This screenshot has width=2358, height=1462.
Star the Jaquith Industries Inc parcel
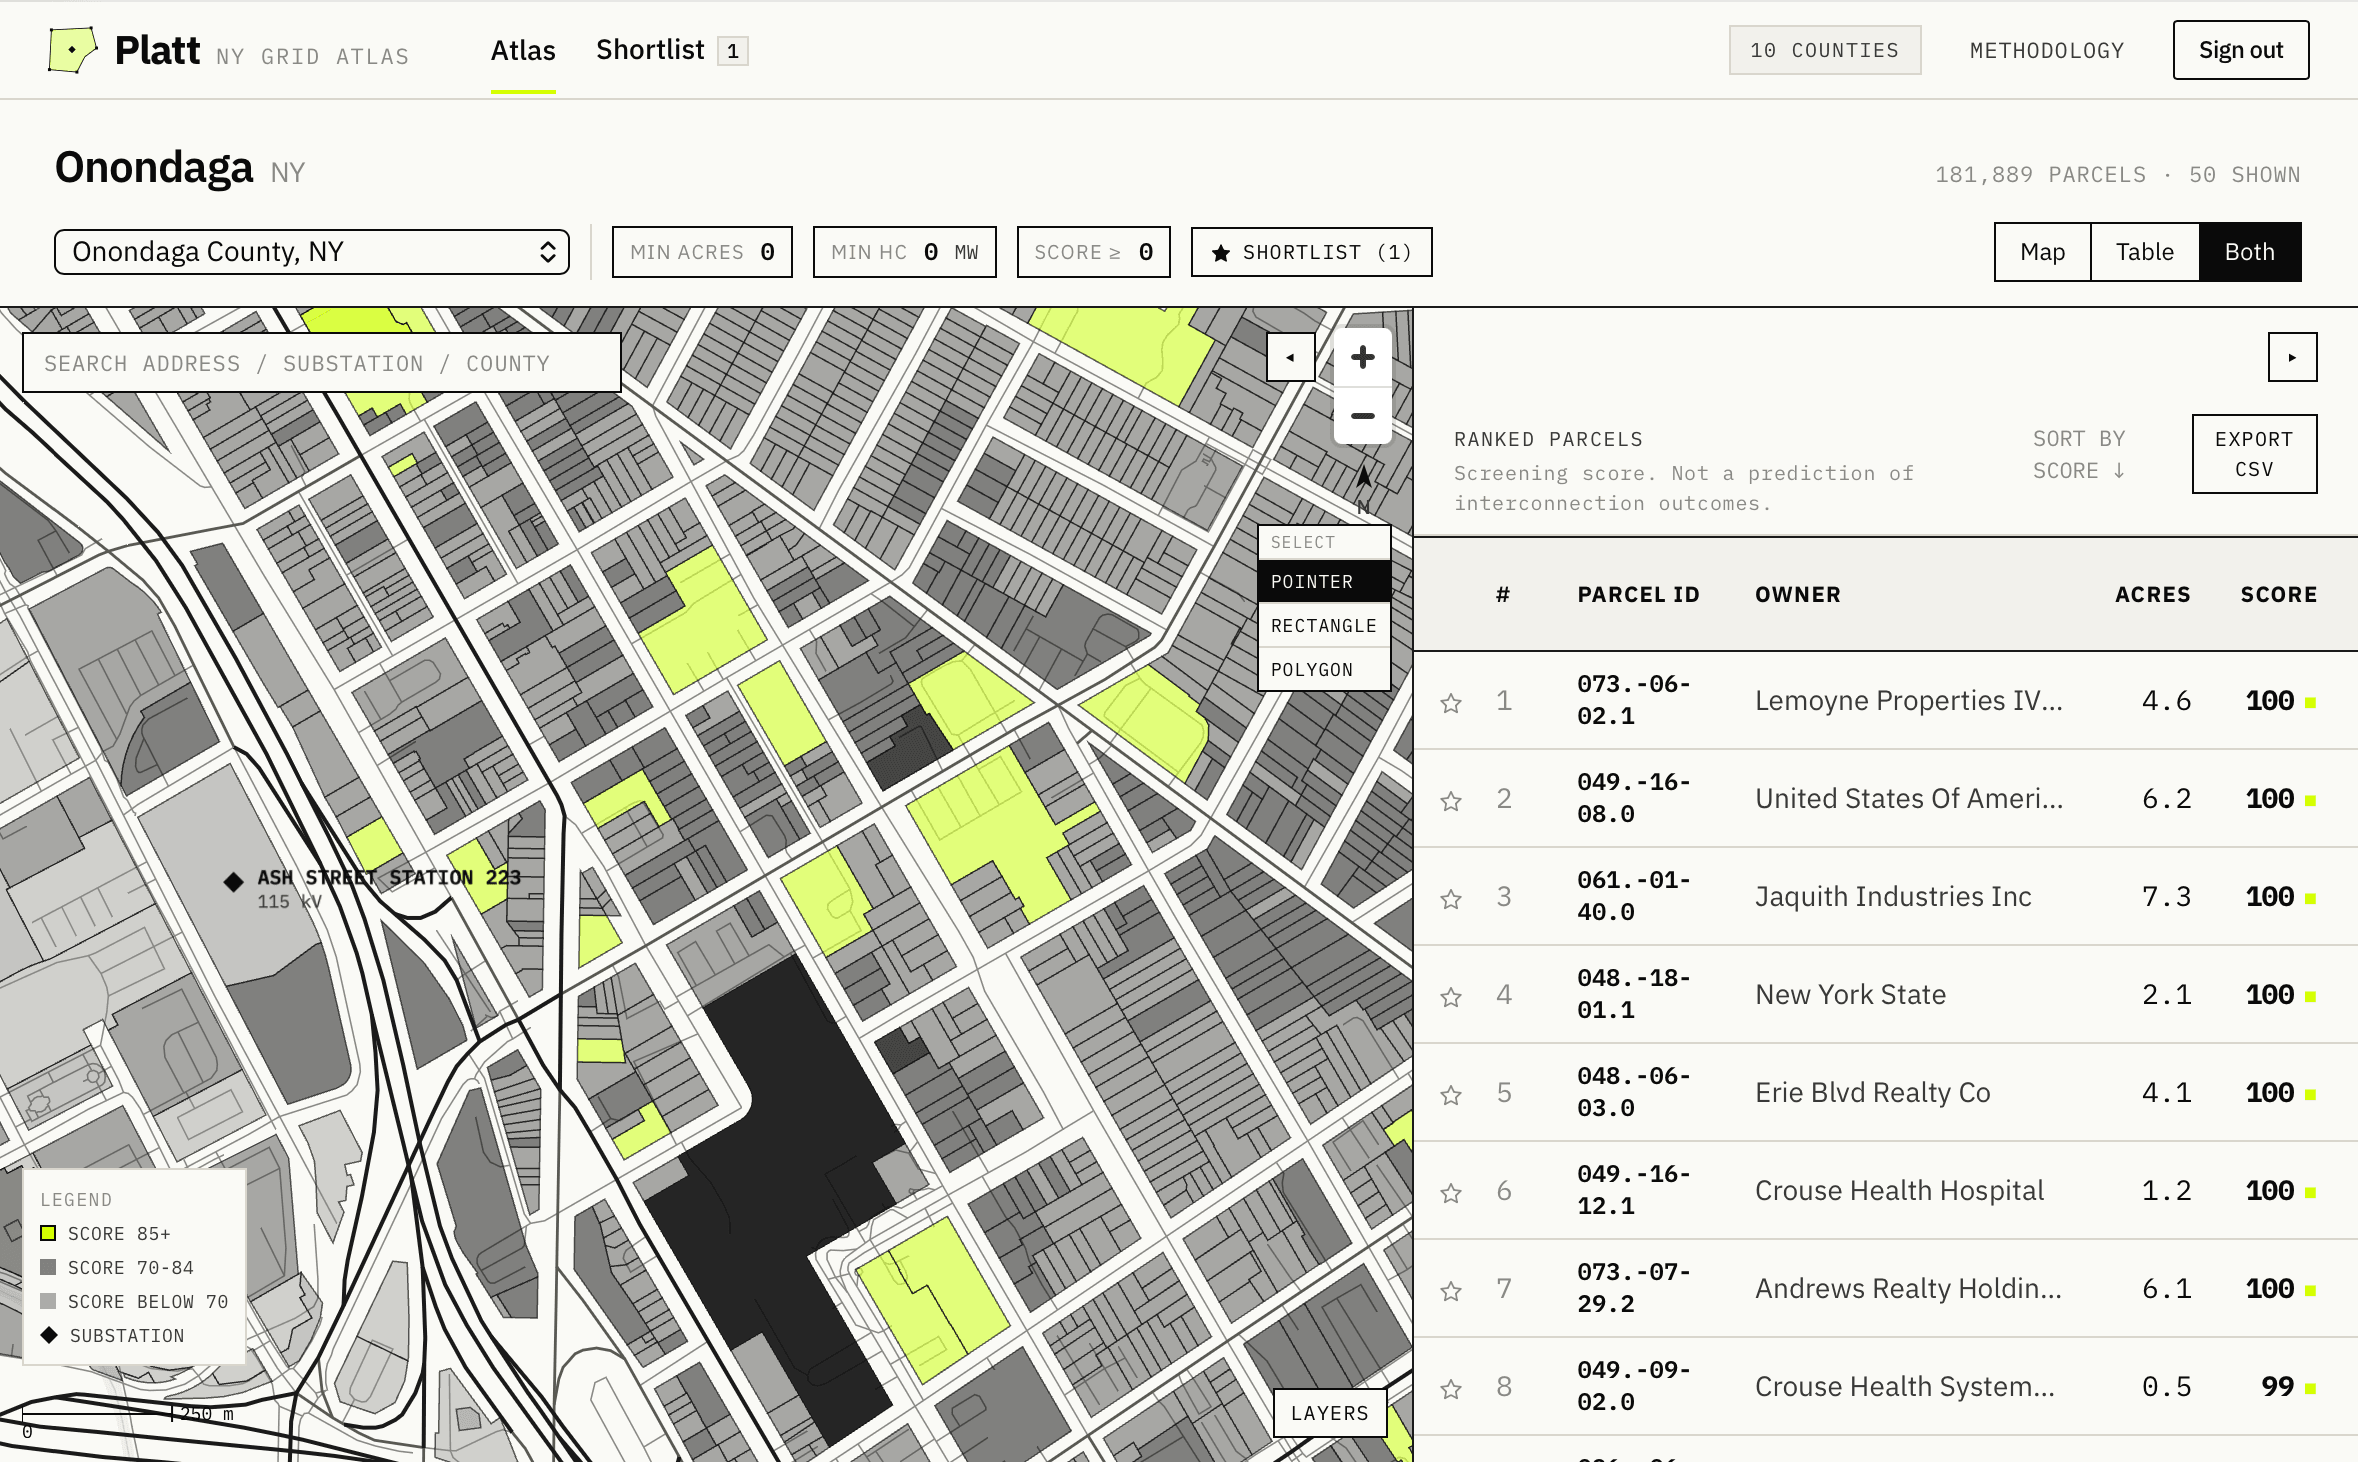1451,899
